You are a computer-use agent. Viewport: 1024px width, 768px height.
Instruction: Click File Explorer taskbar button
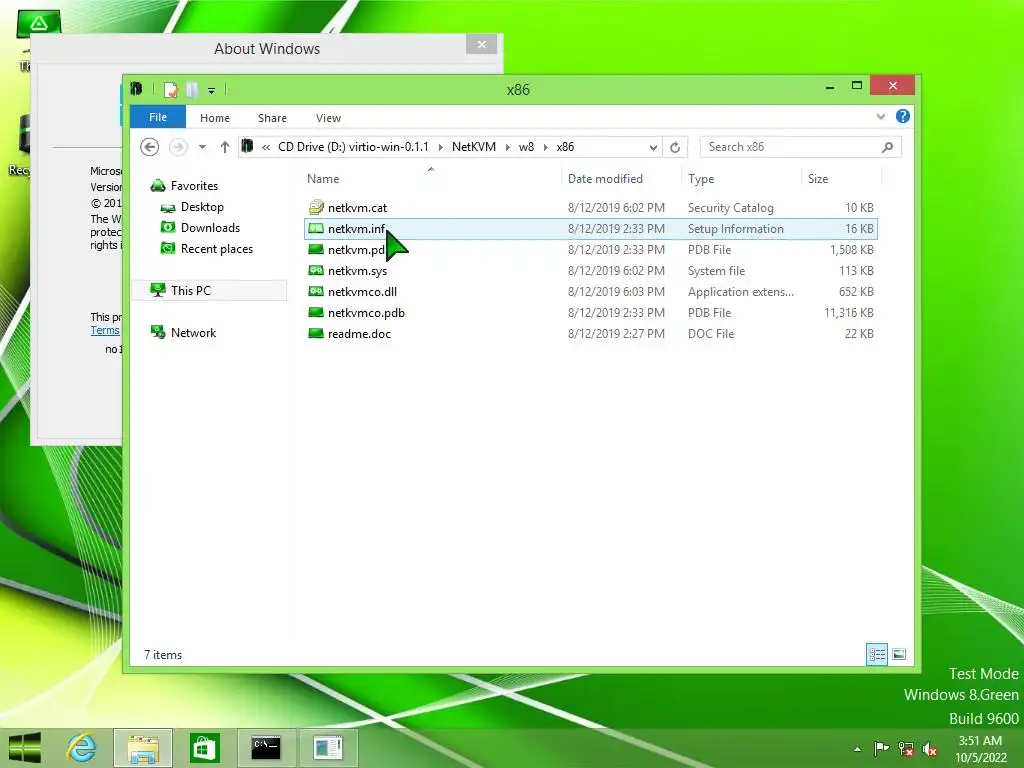[143, 748]
